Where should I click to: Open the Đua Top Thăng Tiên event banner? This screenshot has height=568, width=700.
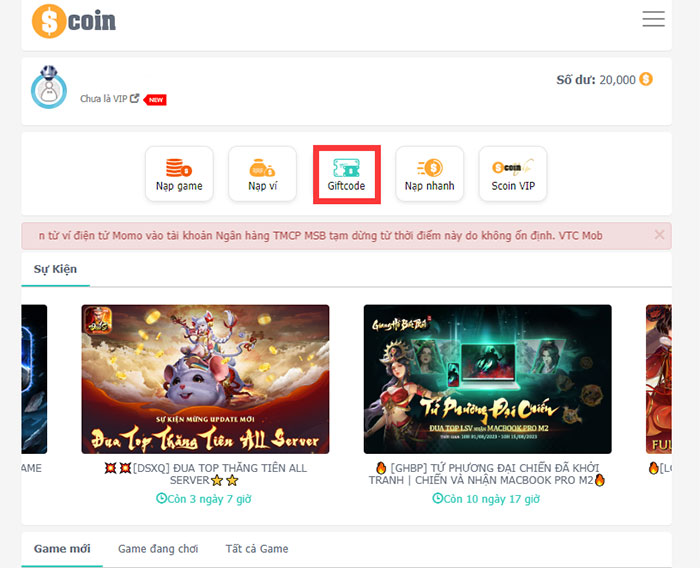point(205,379)
